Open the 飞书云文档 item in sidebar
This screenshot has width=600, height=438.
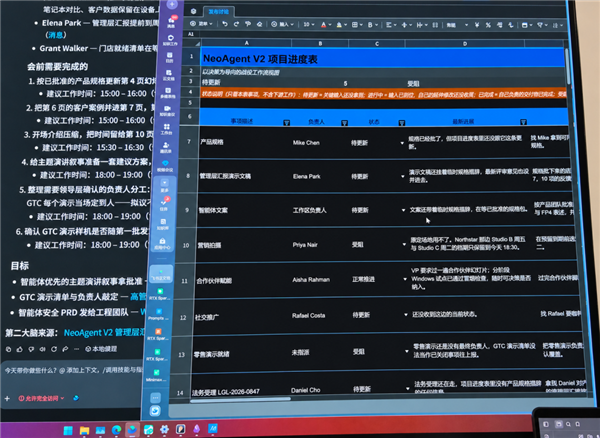click(x=161, y=274)
